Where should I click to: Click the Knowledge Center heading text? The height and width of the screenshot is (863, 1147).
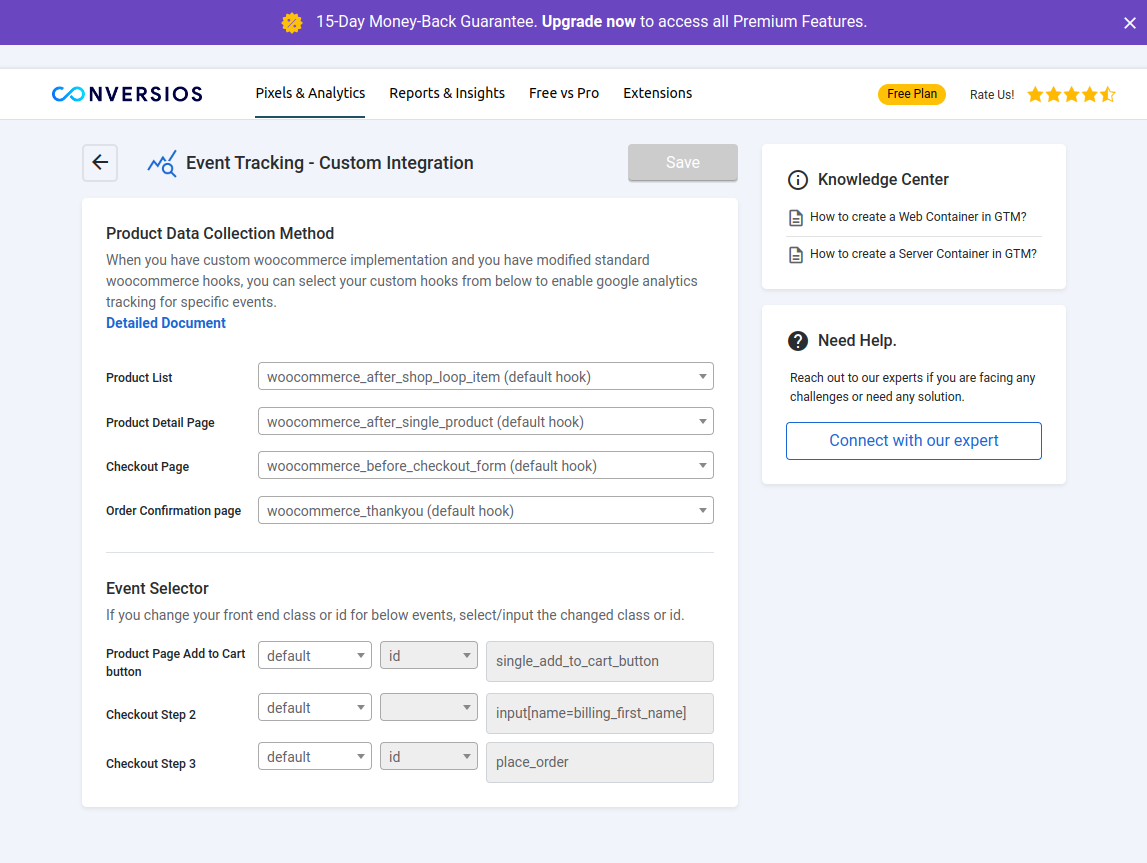(883, 179)
